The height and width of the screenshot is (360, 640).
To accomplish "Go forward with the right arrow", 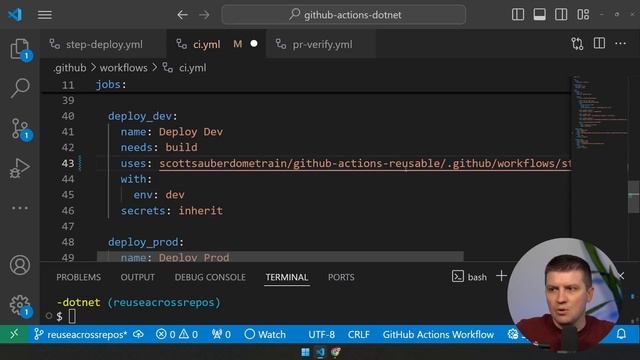I will [x=204, y=15].
